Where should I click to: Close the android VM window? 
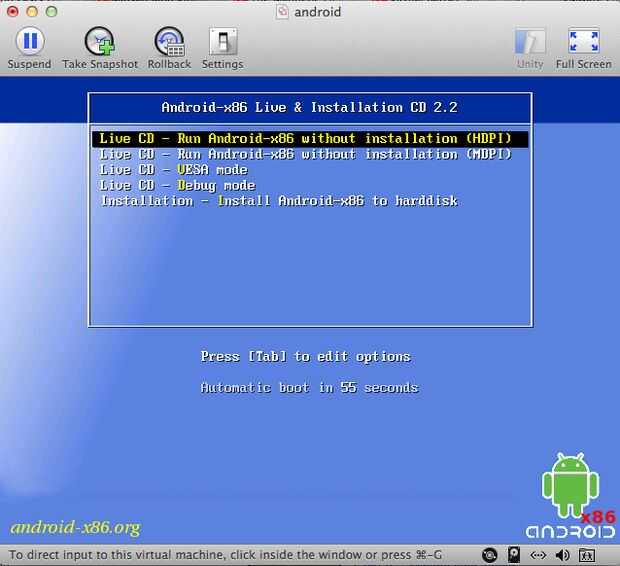pos(13,11)
